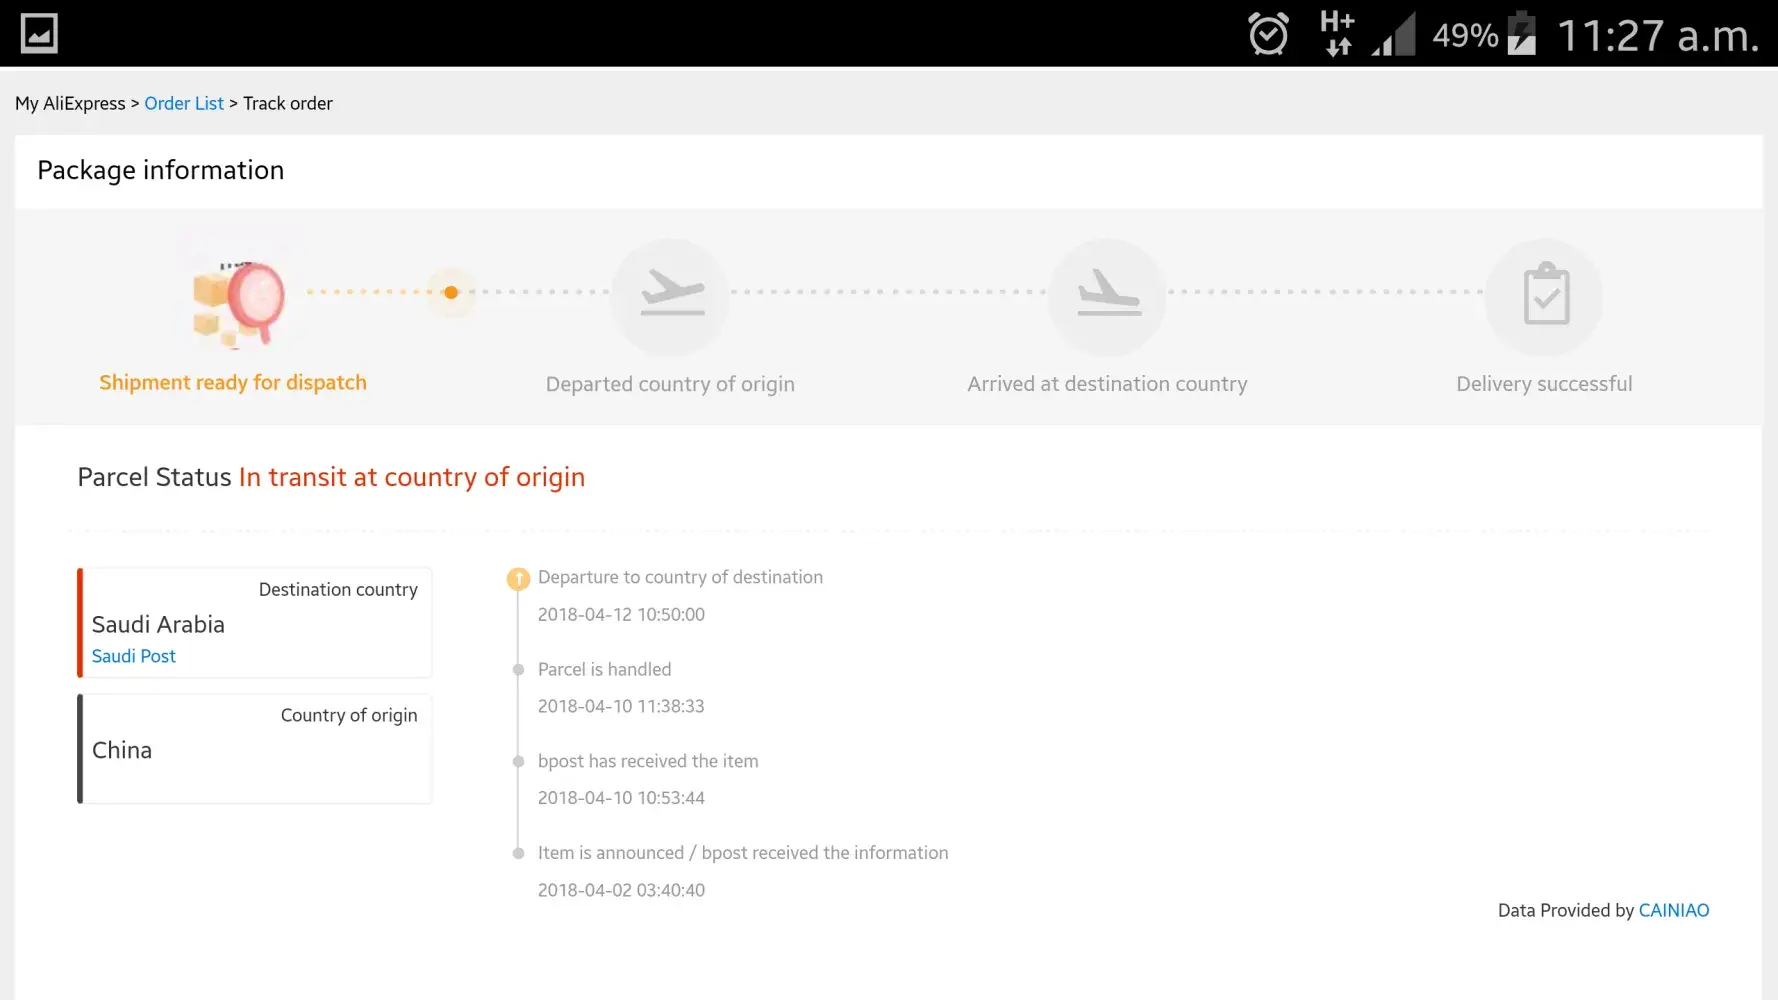1778x1000 pixels.
Task: Tap the battery charging icon
Action: coord(1521,33)
